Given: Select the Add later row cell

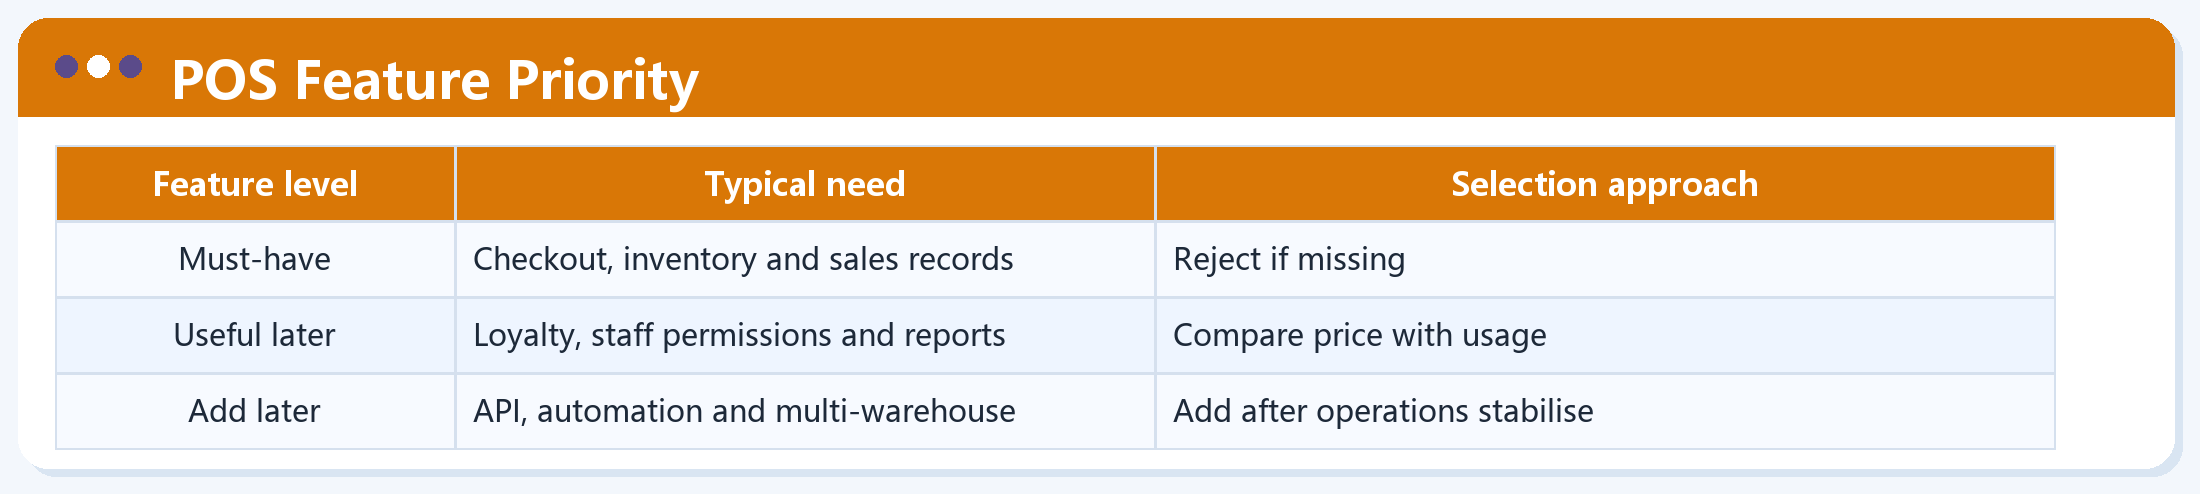Looking at the screenshot, I should tap(255, 411).
